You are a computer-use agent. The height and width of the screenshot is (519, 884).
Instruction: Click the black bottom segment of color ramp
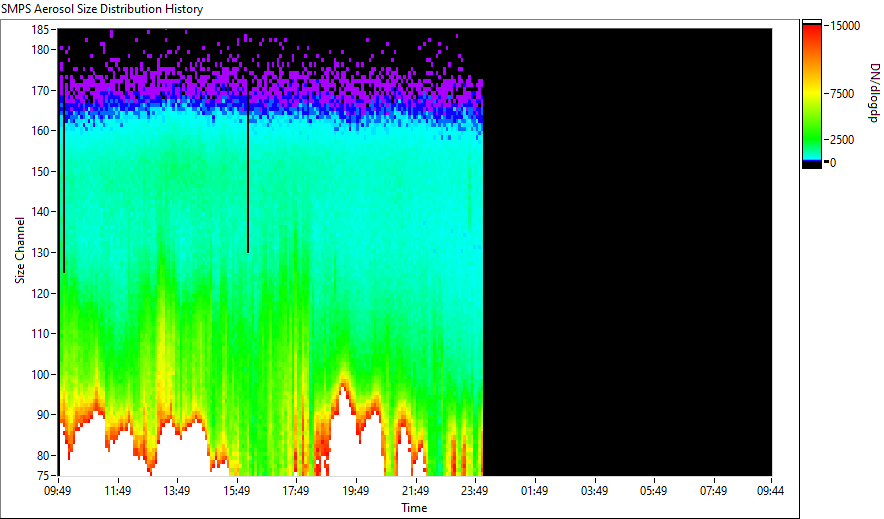click(x=812, y=165)
